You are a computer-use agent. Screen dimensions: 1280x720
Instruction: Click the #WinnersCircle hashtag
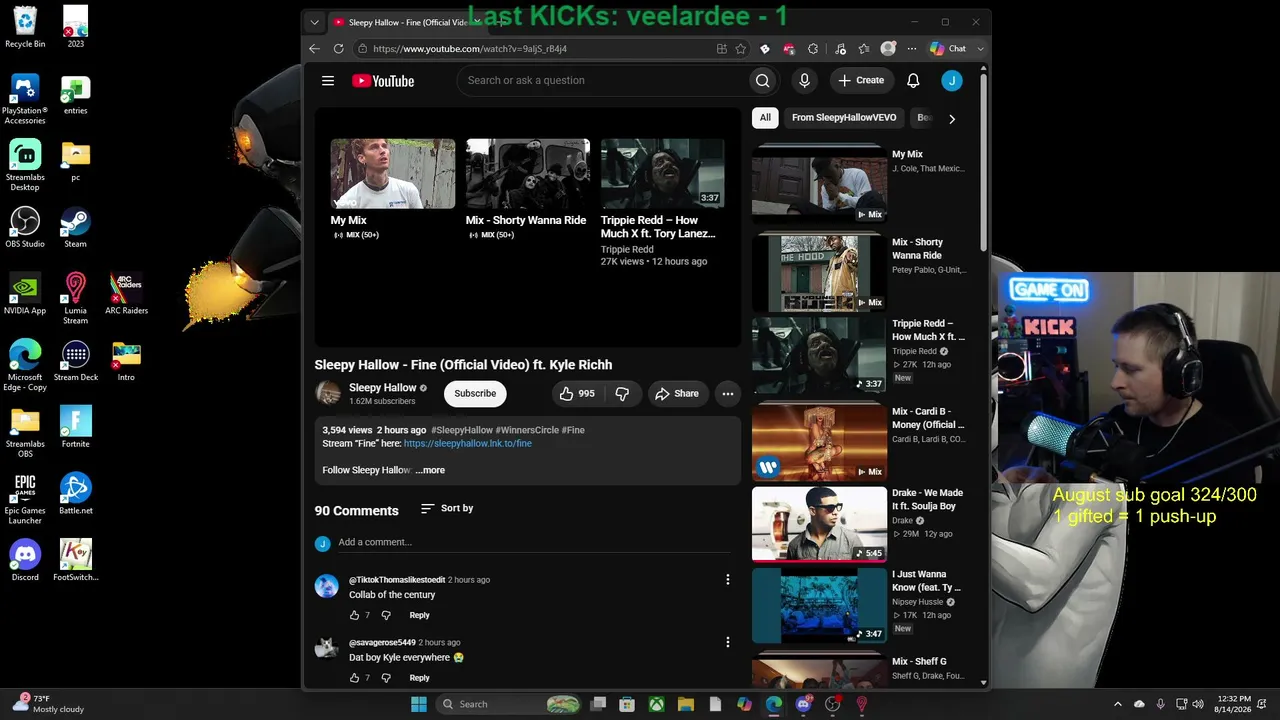[x=527, y=430]
